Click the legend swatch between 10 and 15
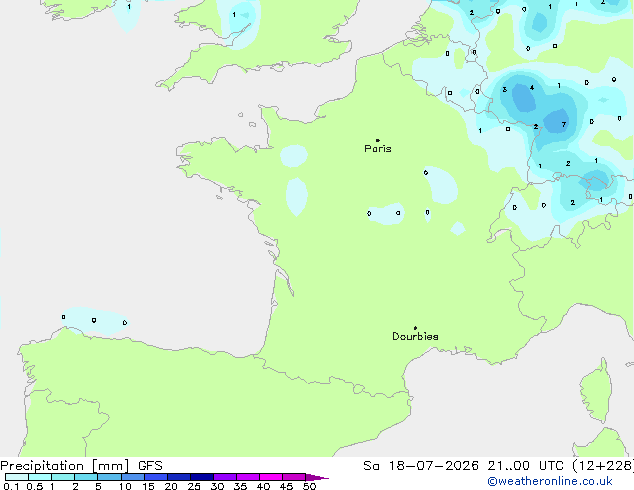This screenshot has width=634, height=490. click(x=133, y=477)
